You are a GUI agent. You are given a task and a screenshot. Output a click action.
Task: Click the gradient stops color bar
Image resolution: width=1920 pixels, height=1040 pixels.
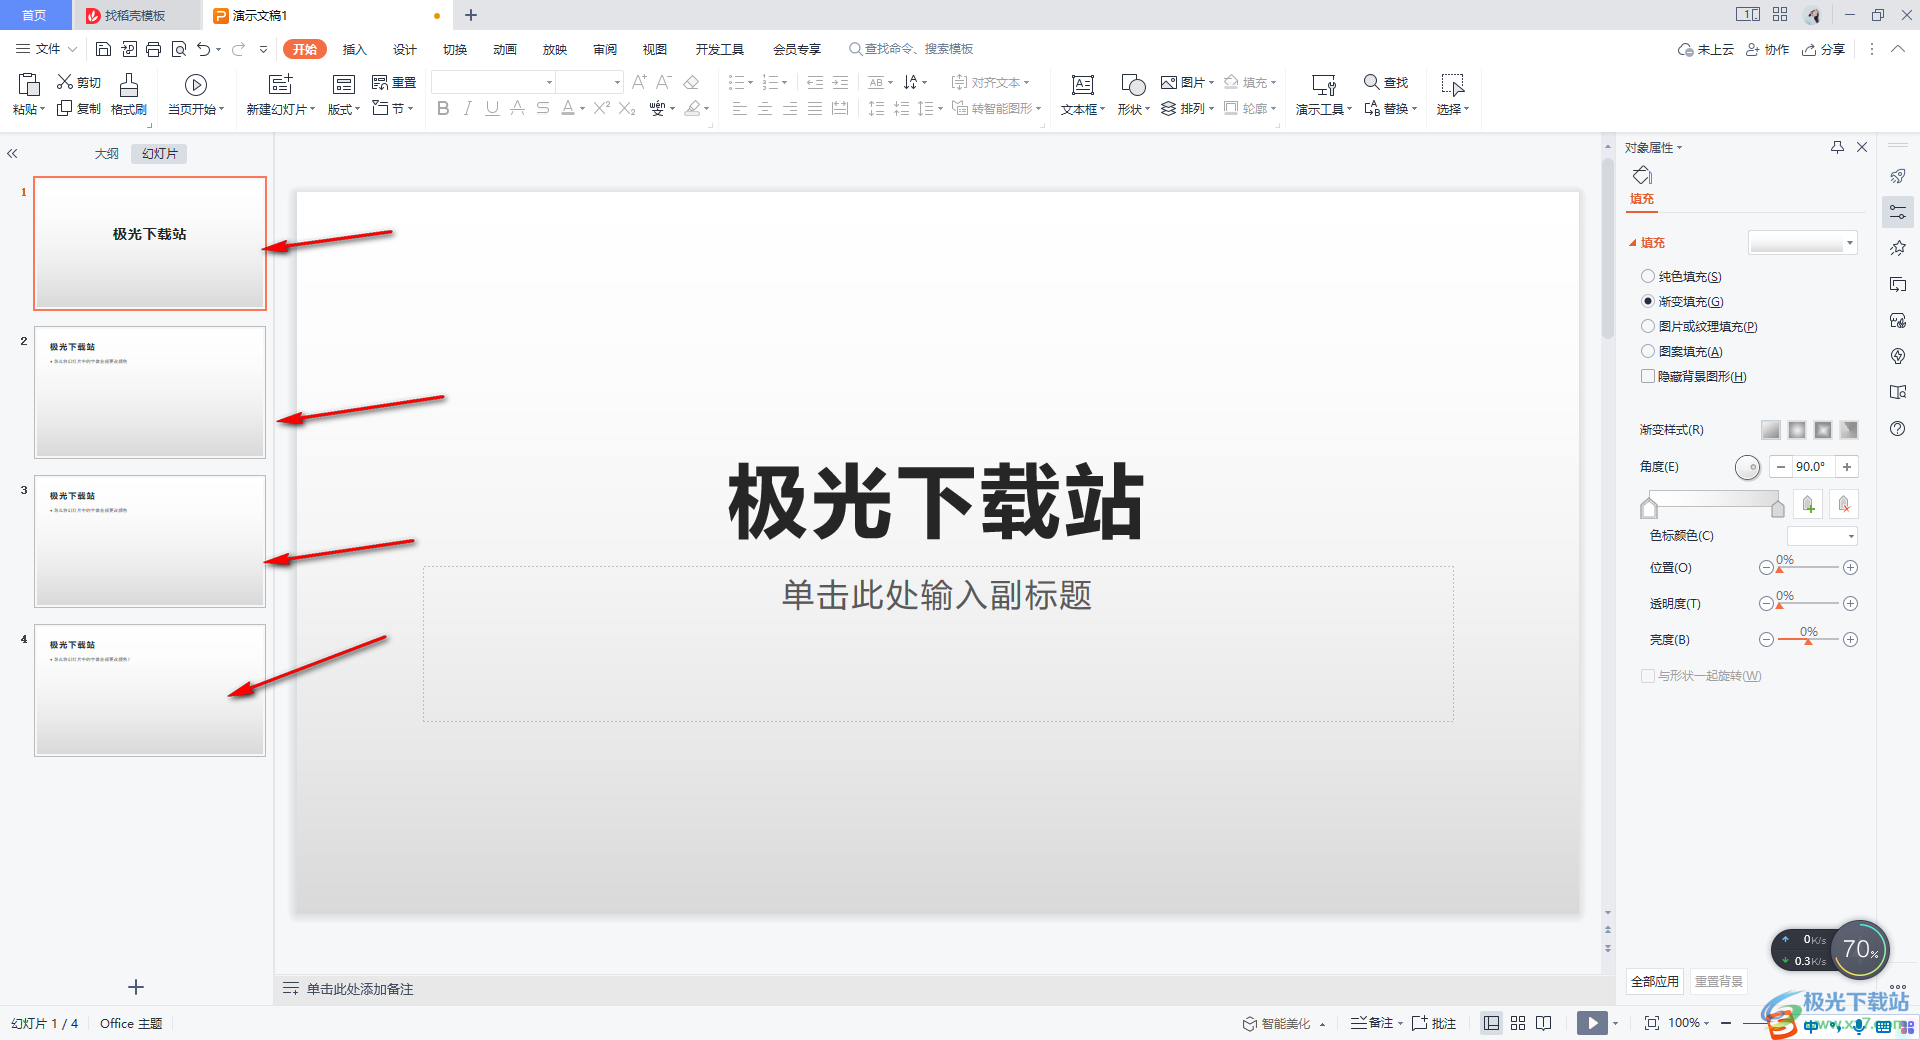[1713, 497]
